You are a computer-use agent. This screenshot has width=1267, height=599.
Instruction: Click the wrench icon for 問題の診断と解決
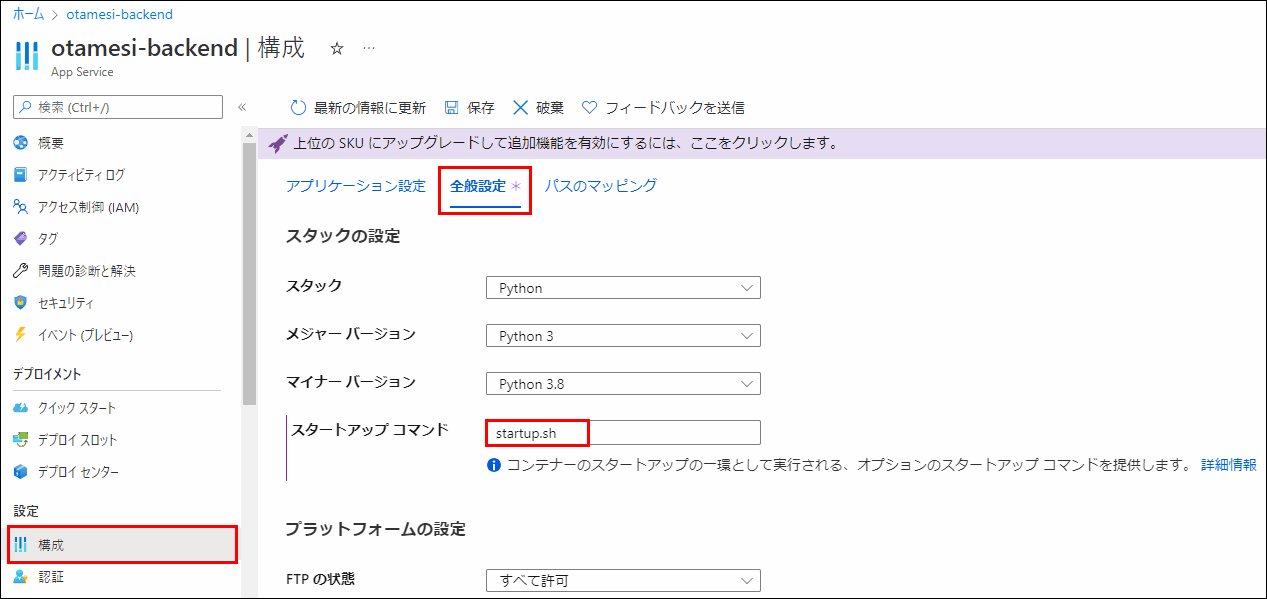[21, 271]
